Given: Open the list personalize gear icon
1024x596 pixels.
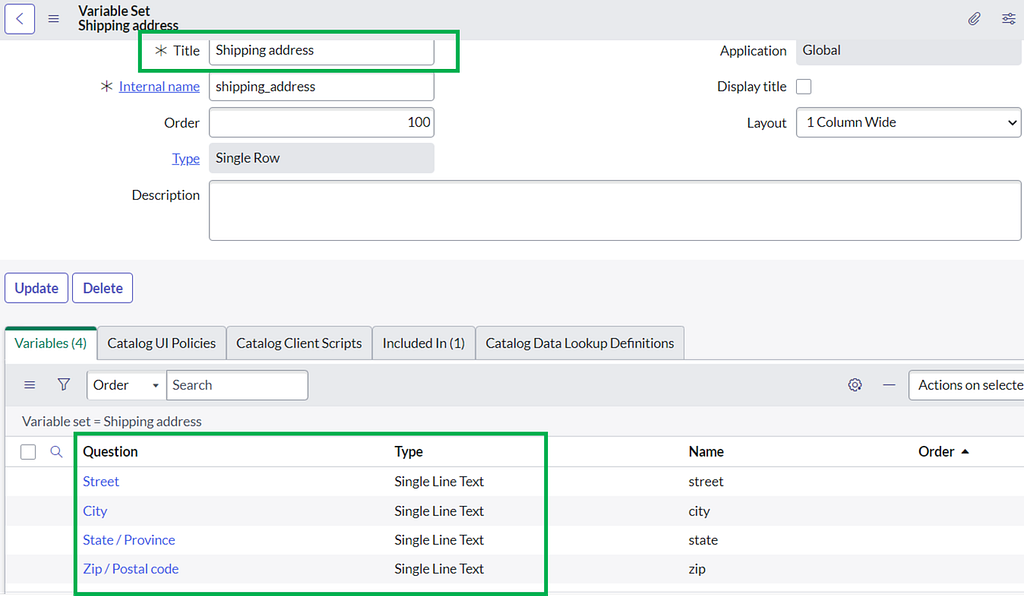Looking at the screenshot, I should pyautogui.click(x=855, y=385).
